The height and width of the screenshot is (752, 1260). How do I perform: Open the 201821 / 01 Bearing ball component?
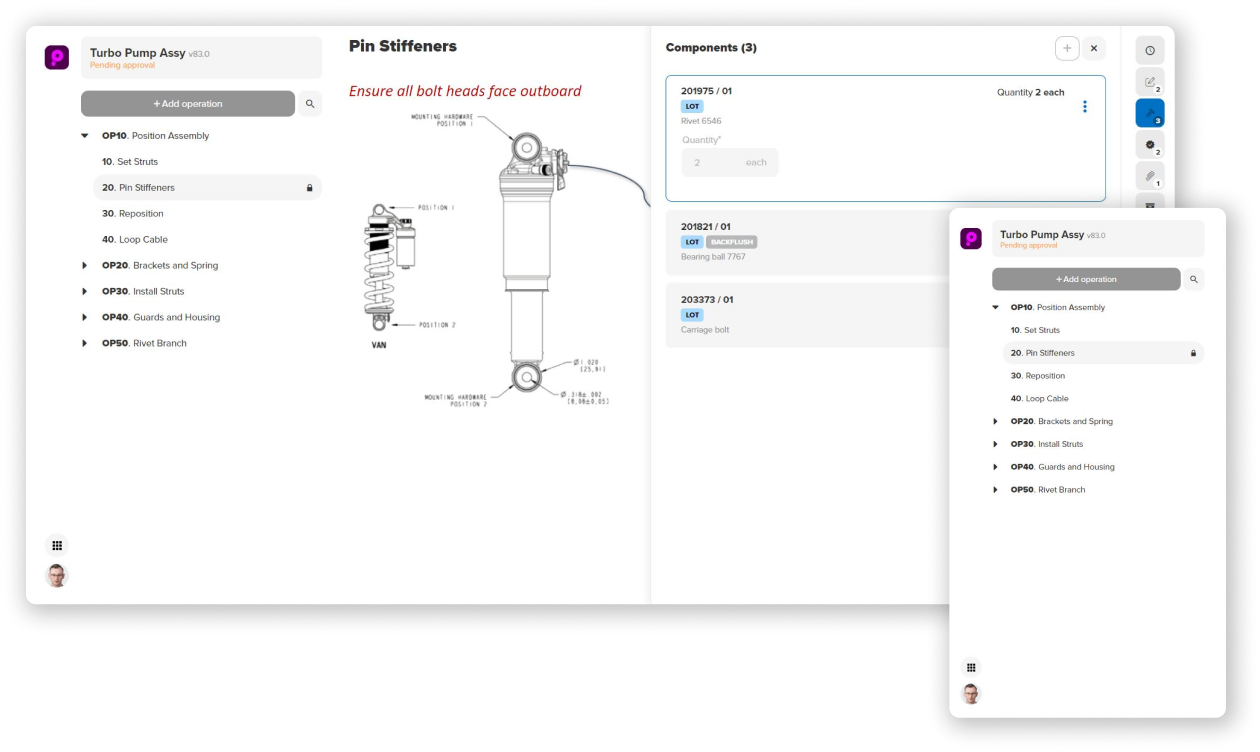808,242
